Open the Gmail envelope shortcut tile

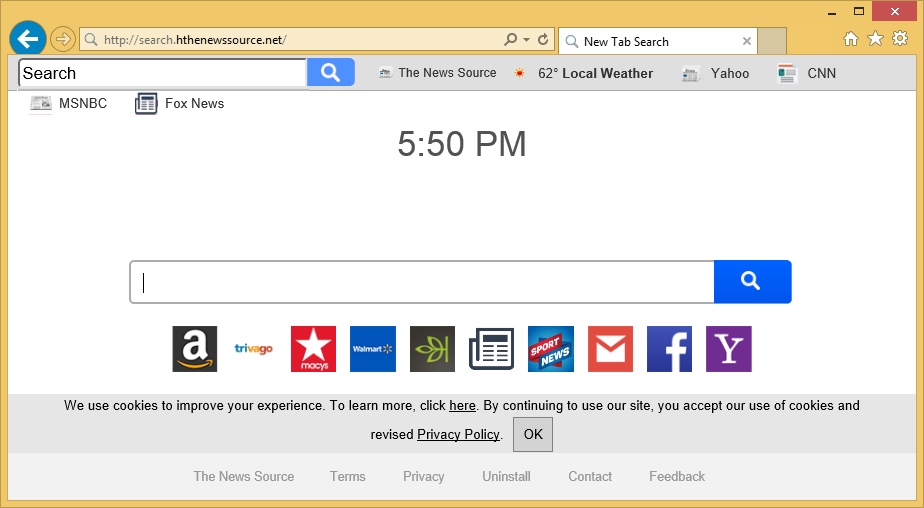pyautogui.click(x=610, y=349)
